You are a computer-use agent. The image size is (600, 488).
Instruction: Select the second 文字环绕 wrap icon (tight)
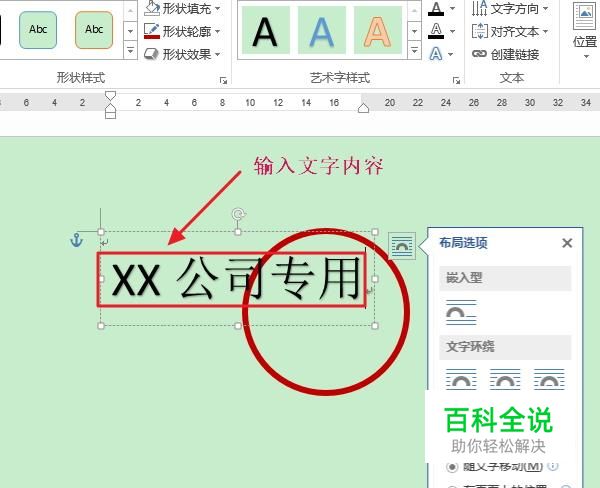(x=505, y=379)
